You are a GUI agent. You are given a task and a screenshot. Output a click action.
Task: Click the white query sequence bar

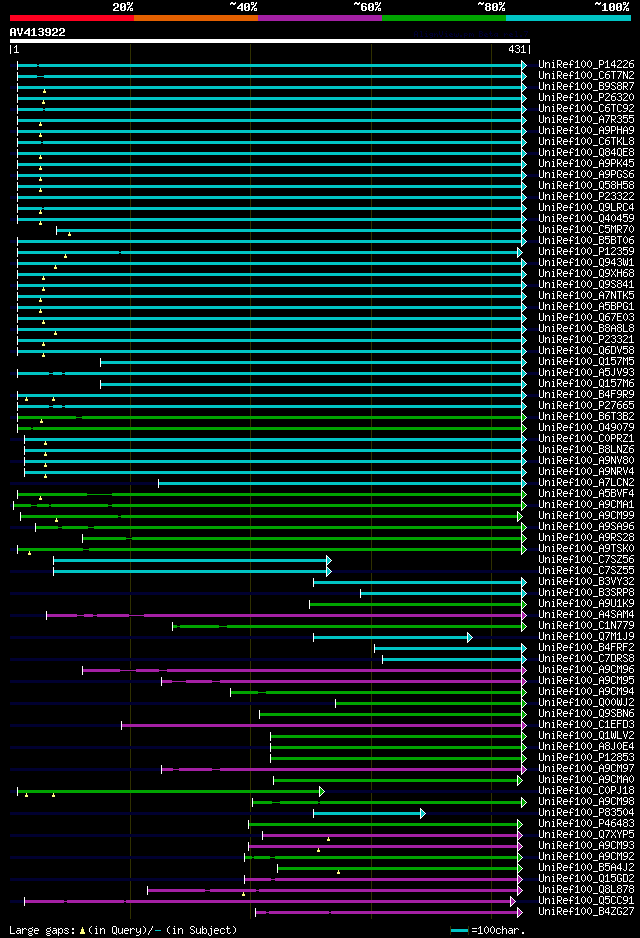[x=270, y=41]
